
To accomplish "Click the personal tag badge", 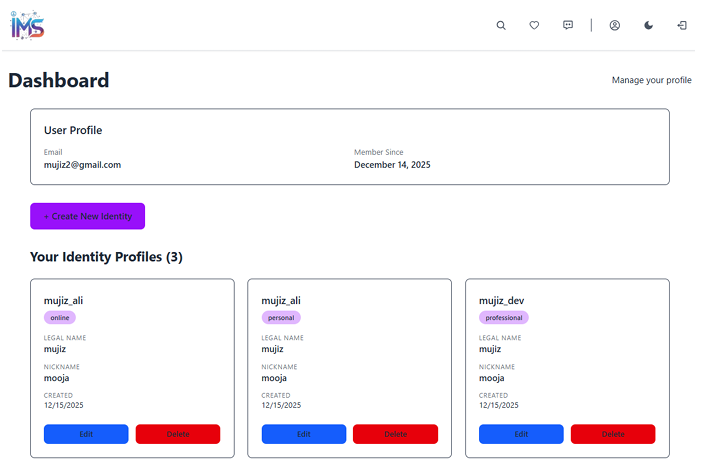I will pyautogui.click(x=281, y=318).
